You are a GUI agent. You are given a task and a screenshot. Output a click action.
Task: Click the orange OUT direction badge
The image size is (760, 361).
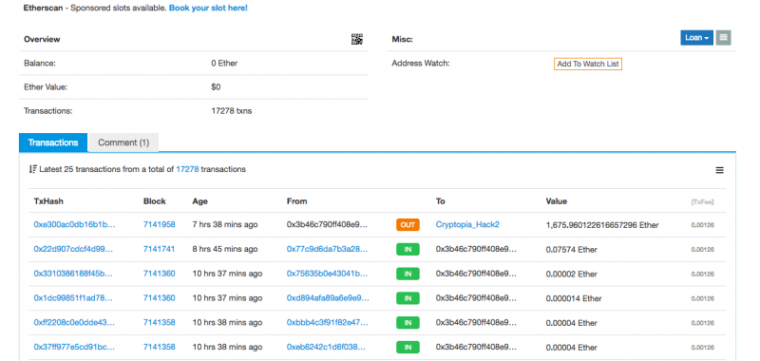(408, 225)
